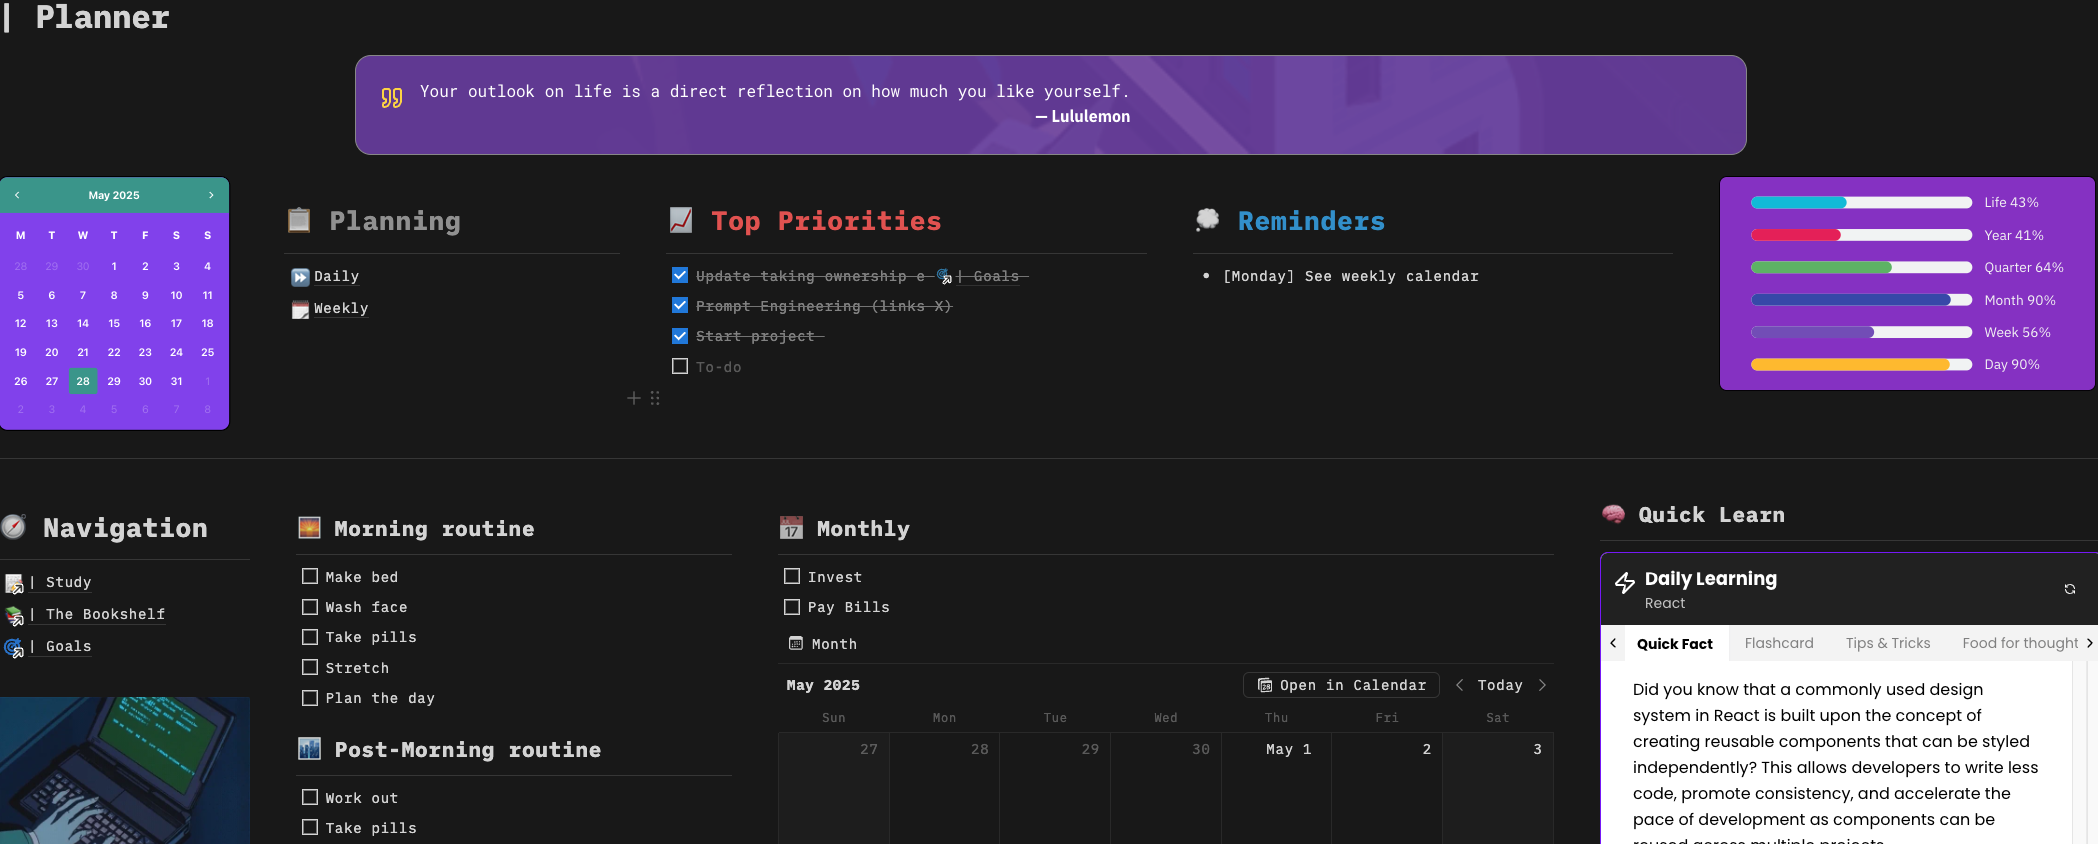
Task: Go to next period in Monthly calendar
Action: point(1542,685)
